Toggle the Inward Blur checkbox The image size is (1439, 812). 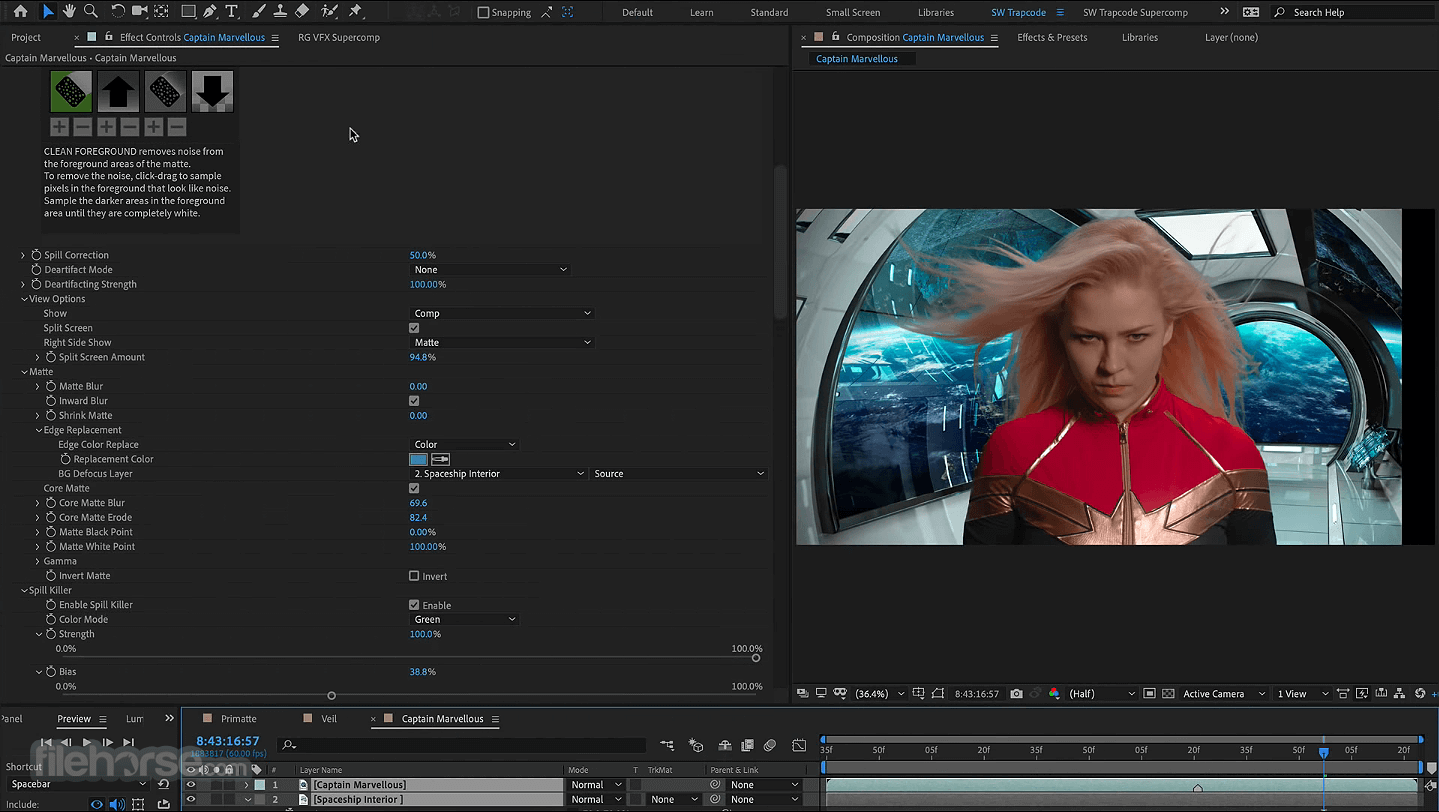tap(414, 401)
